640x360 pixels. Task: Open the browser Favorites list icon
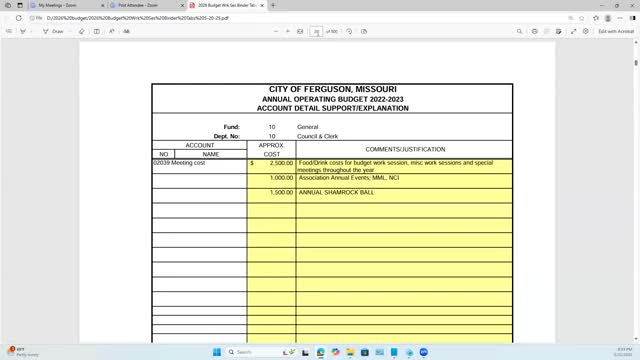tap(596, 18)
